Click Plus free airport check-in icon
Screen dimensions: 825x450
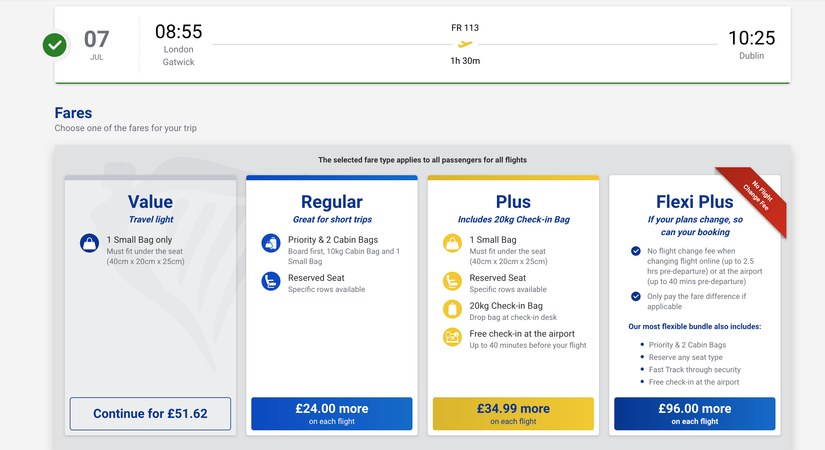[x=452, y=337]
